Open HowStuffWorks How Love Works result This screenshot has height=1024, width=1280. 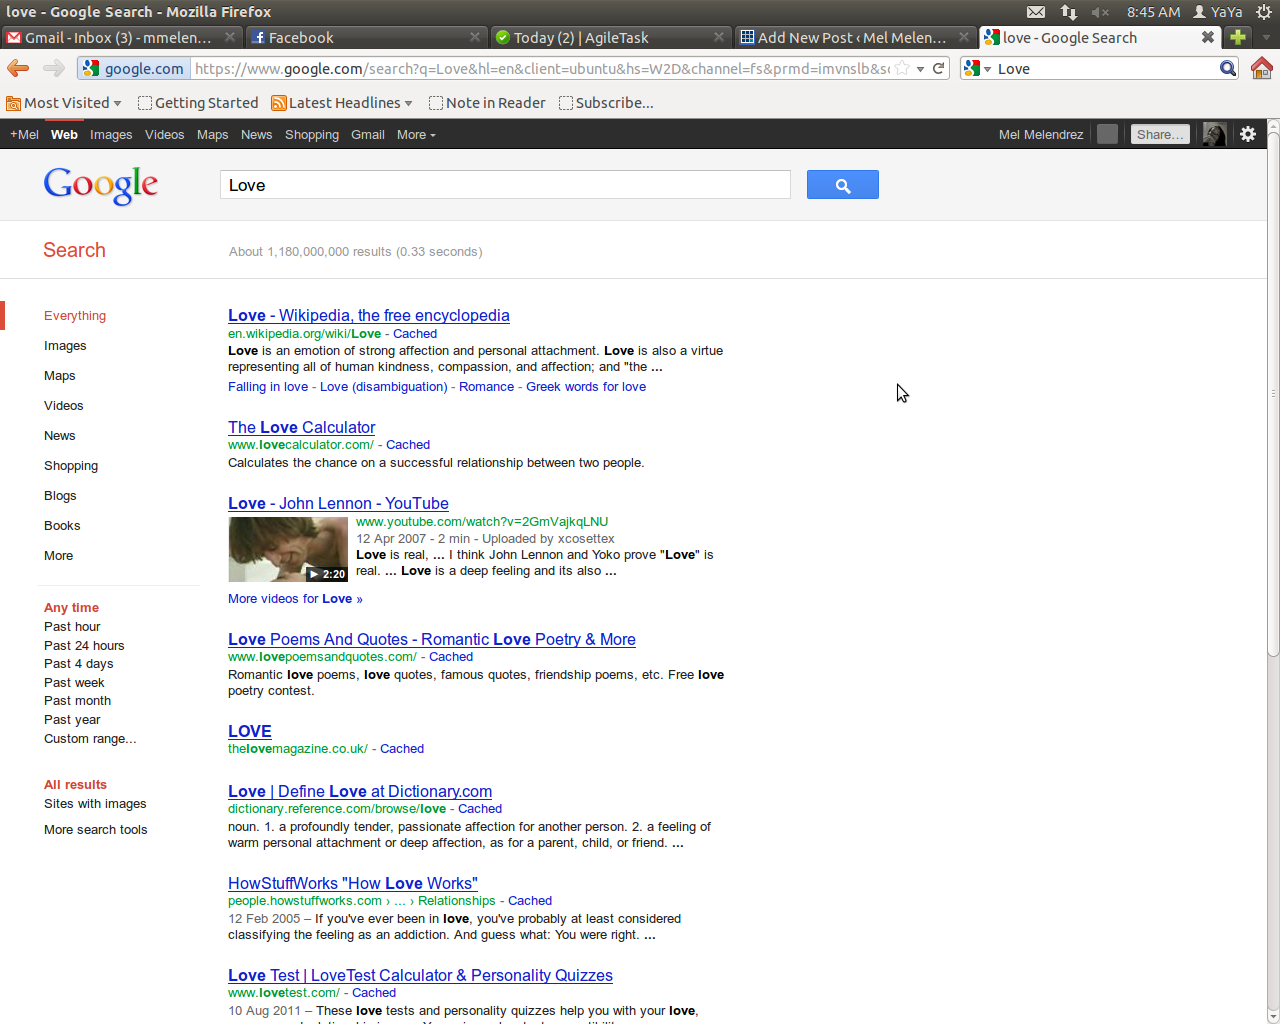coord(352,883)
